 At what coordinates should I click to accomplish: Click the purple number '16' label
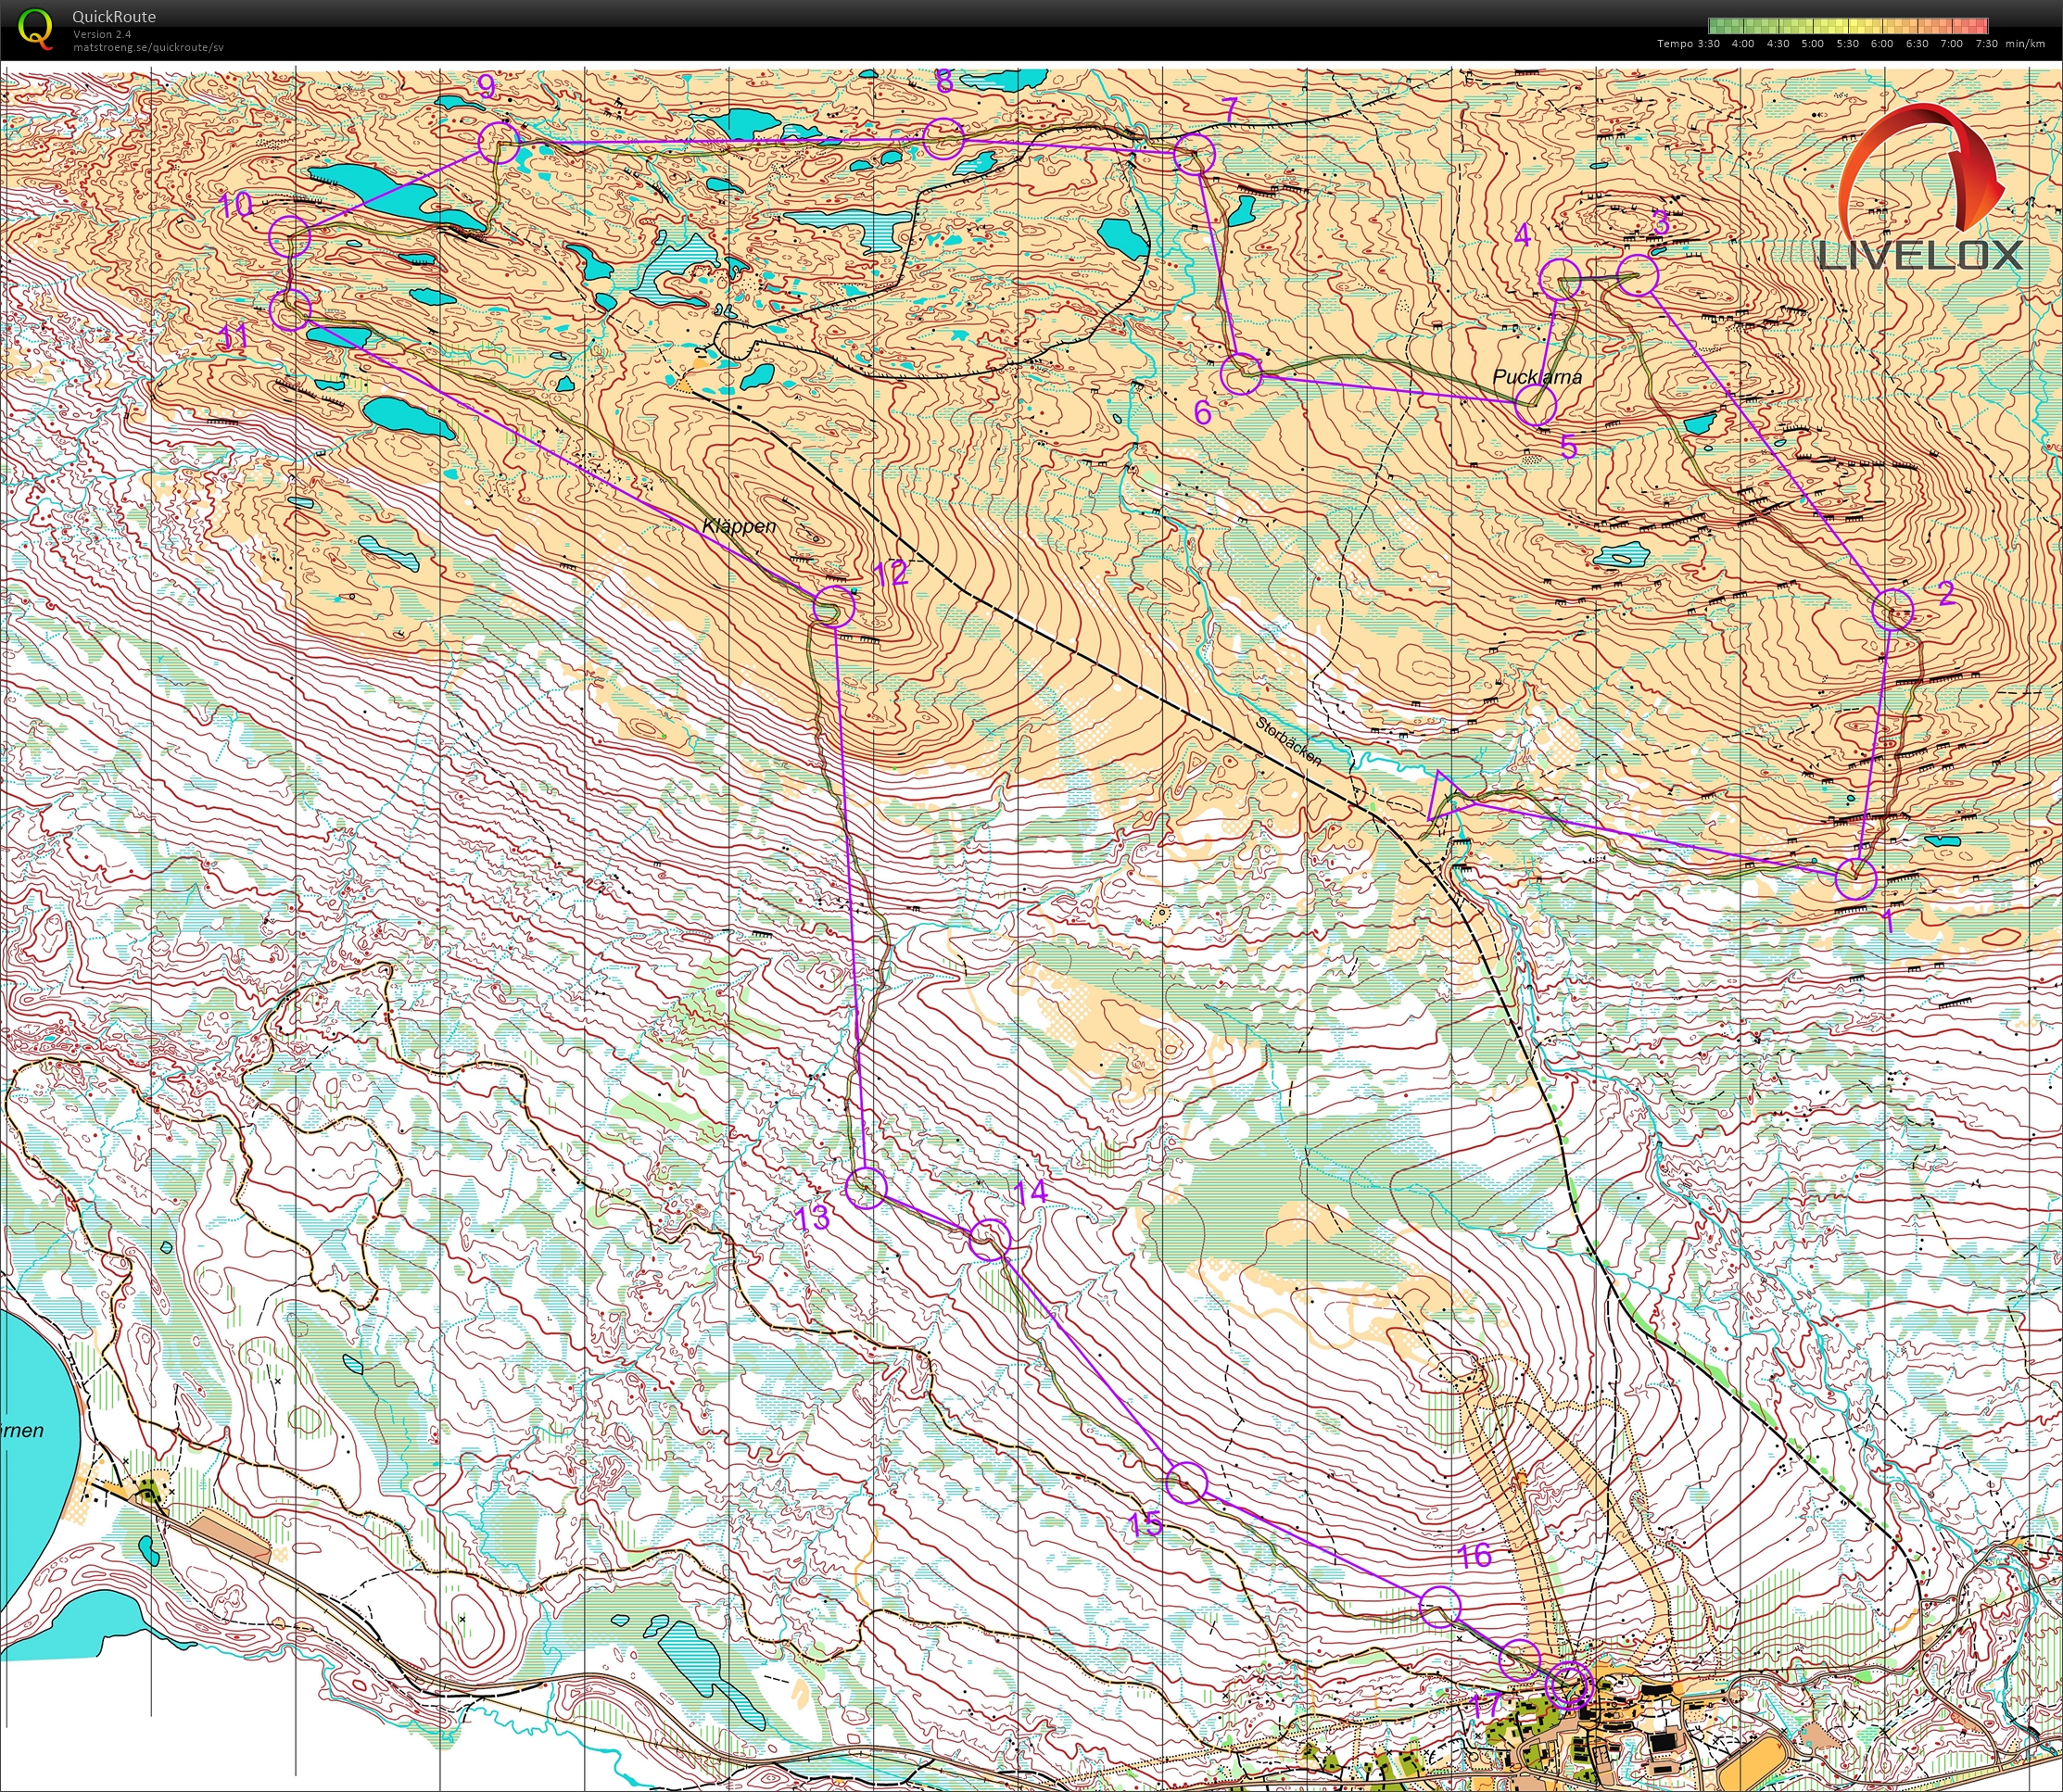click(1475, 1556)
